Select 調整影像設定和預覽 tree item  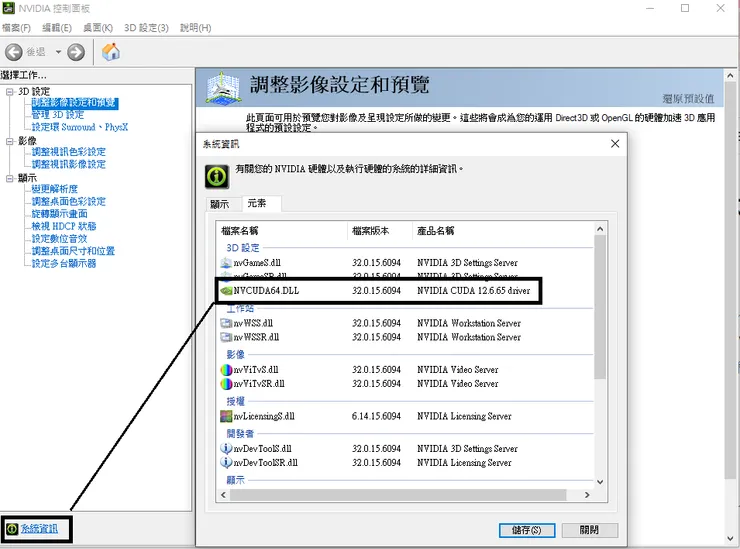click(x=75, y=103)
